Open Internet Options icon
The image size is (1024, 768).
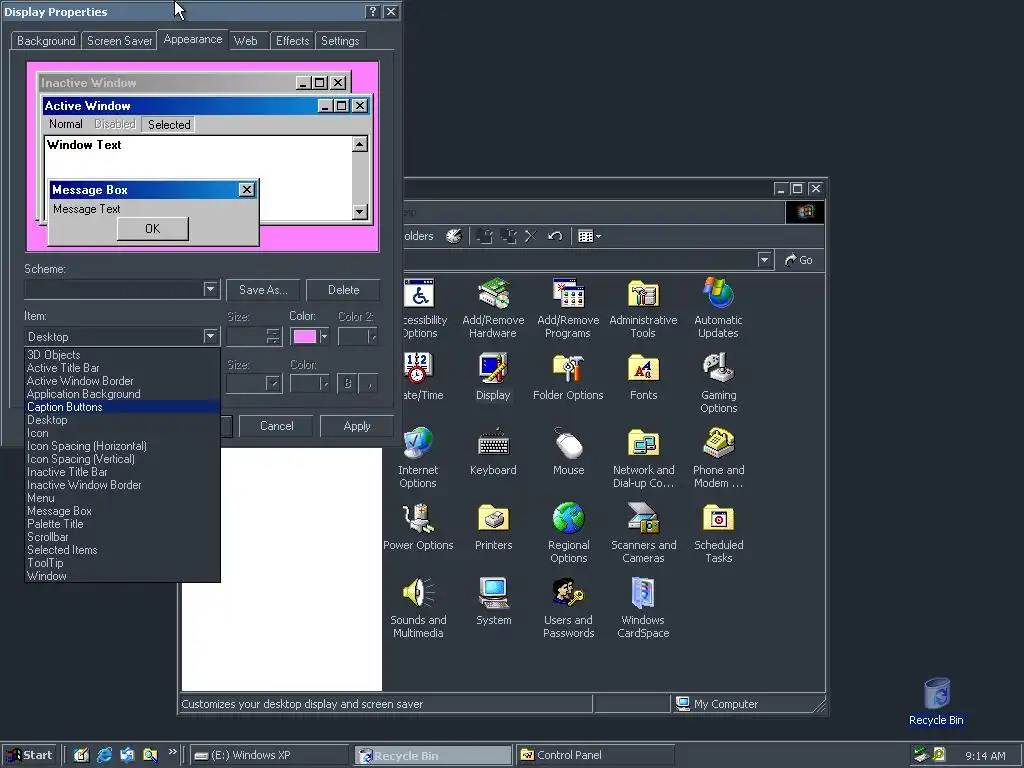point(418,458)
